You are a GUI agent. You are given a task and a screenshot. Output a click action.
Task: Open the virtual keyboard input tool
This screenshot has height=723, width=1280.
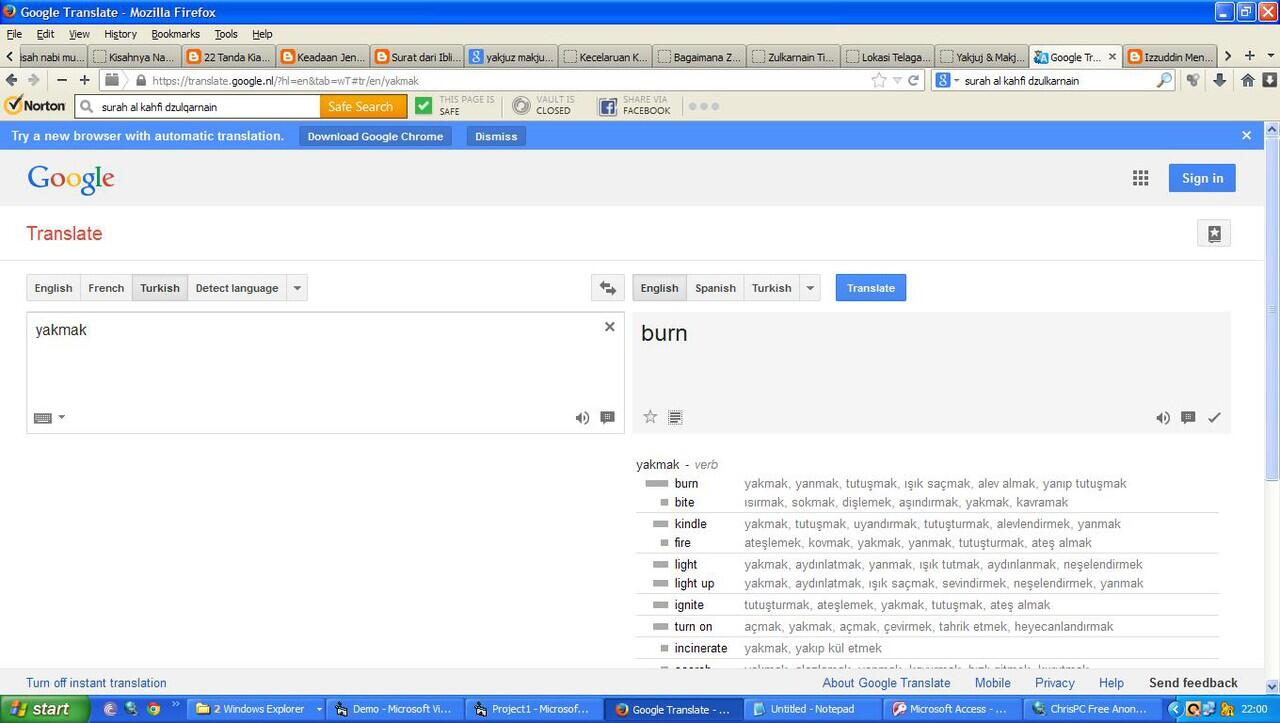click(43, 418)
